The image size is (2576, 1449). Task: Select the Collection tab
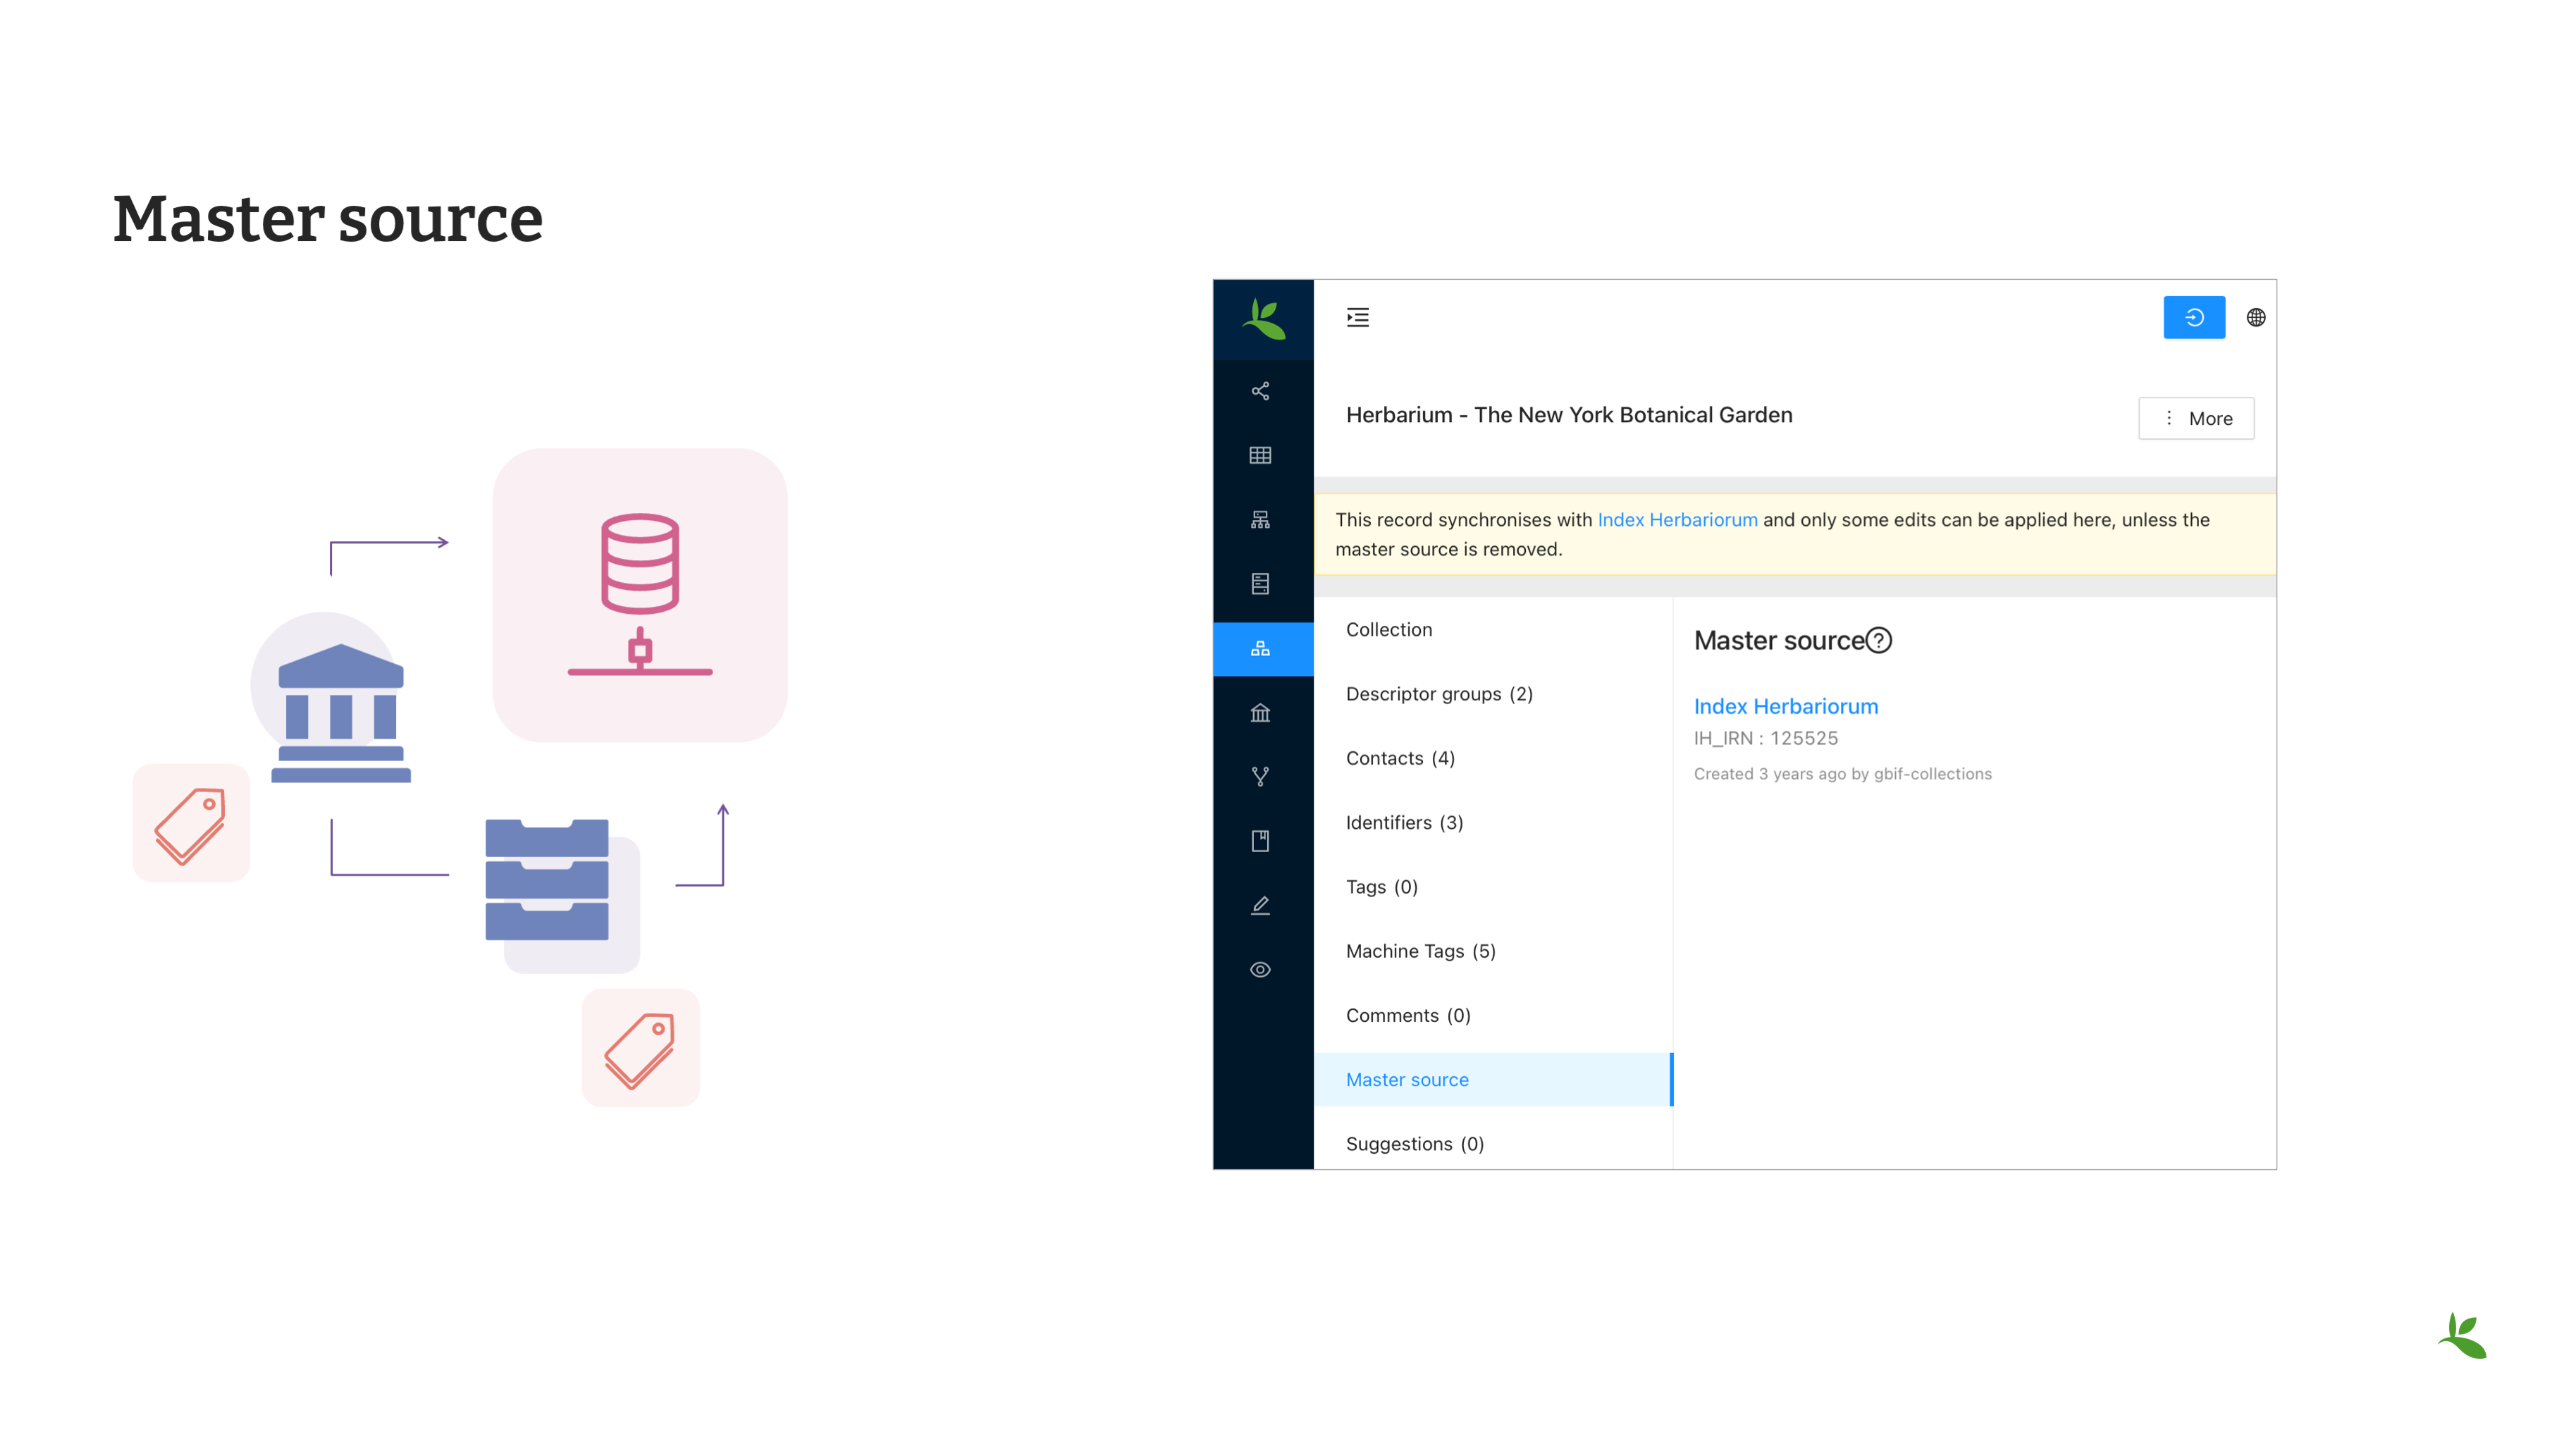[1389, 629]
